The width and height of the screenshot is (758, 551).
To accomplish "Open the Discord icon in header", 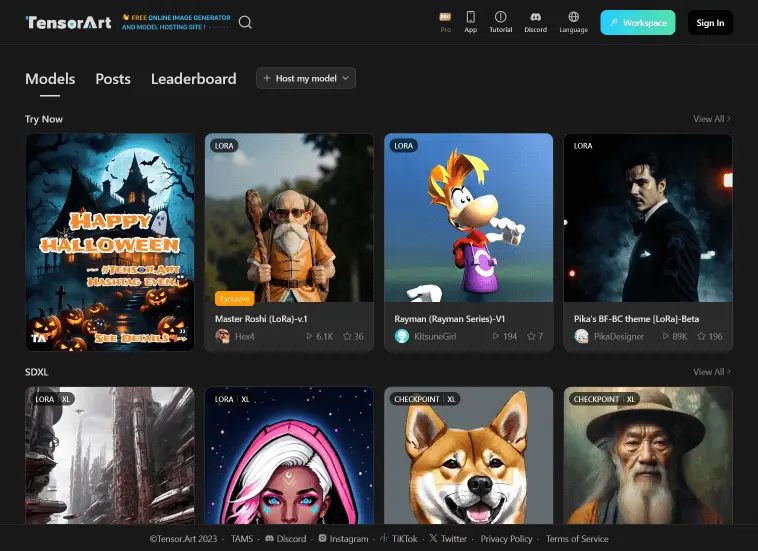I will coord(536,18).
